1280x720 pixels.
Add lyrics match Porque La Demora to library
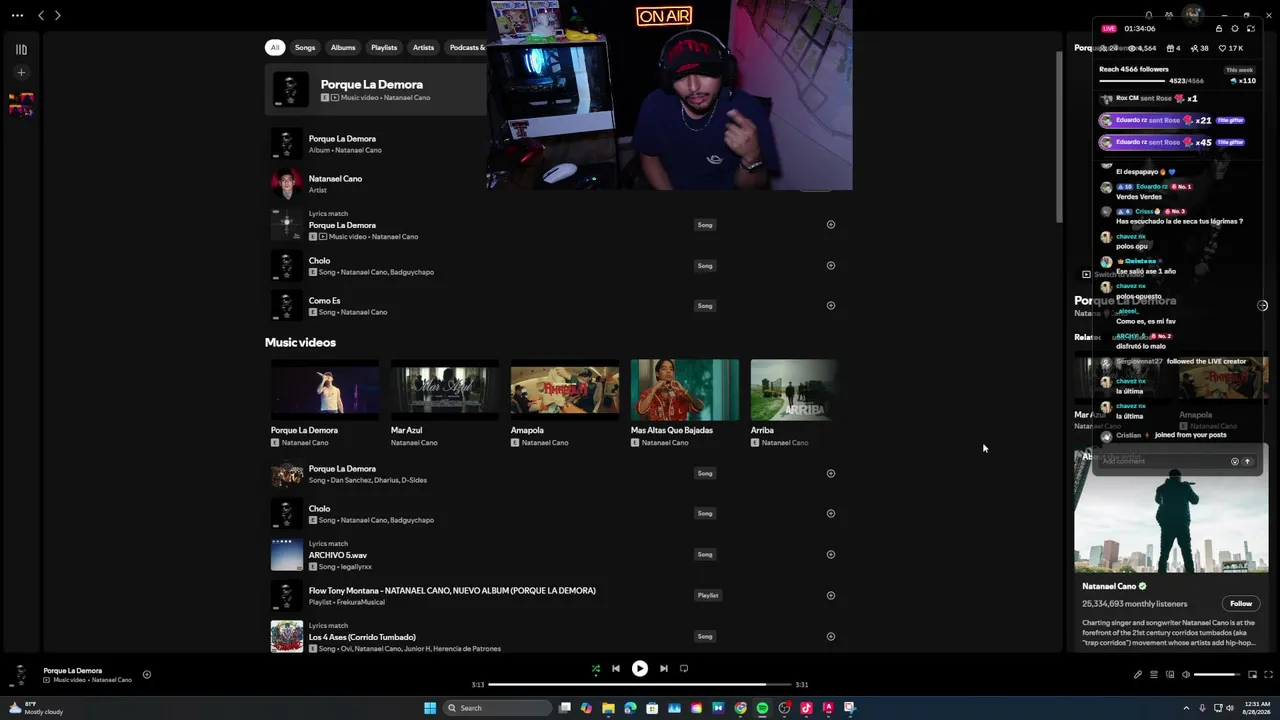[x=831, y=225]
